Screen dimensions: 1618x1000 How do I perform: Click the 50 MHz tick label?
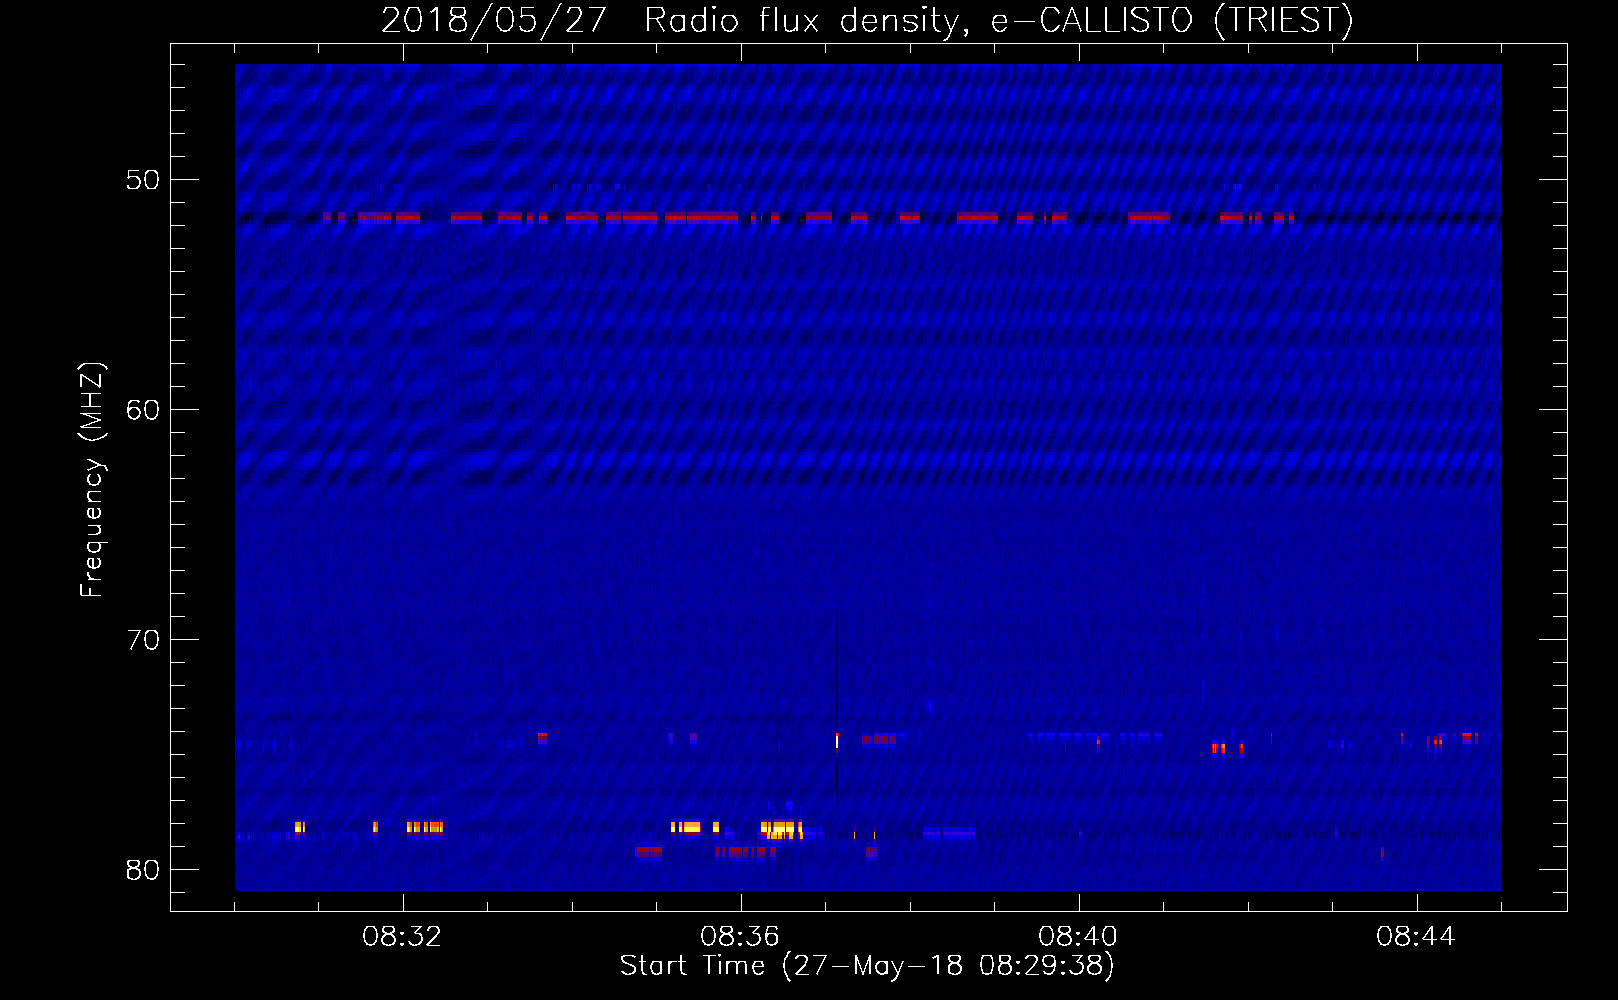pos(143,180)
